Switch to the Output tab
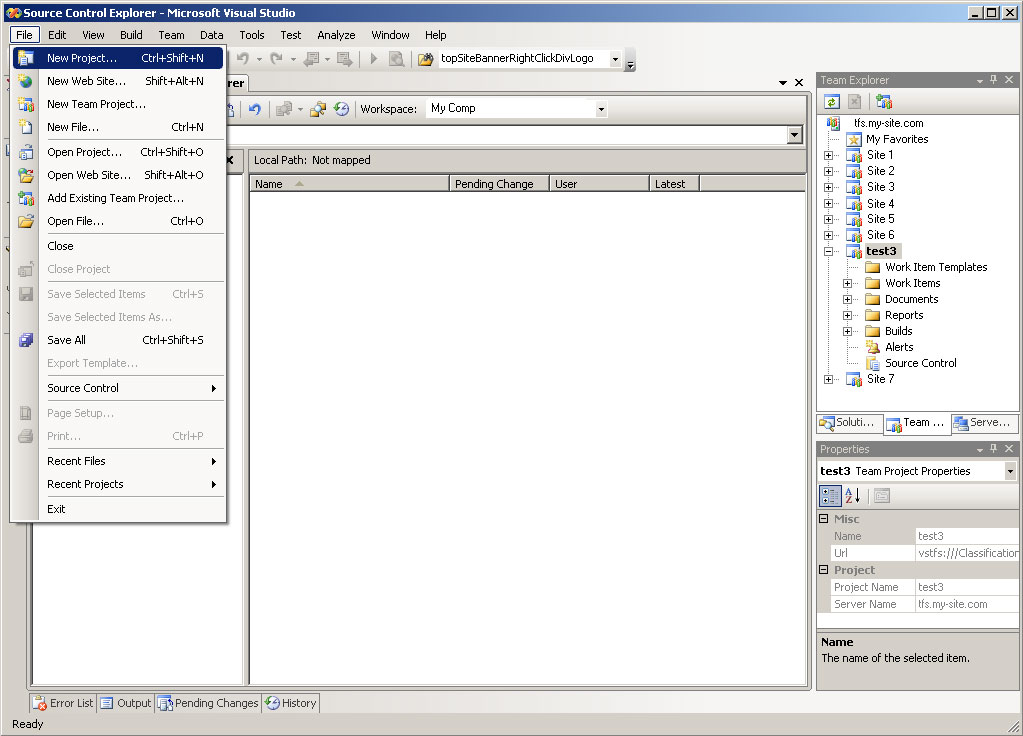Image resolution: width=1023 pixels, height=736 pixels. (x=126, y=703)
